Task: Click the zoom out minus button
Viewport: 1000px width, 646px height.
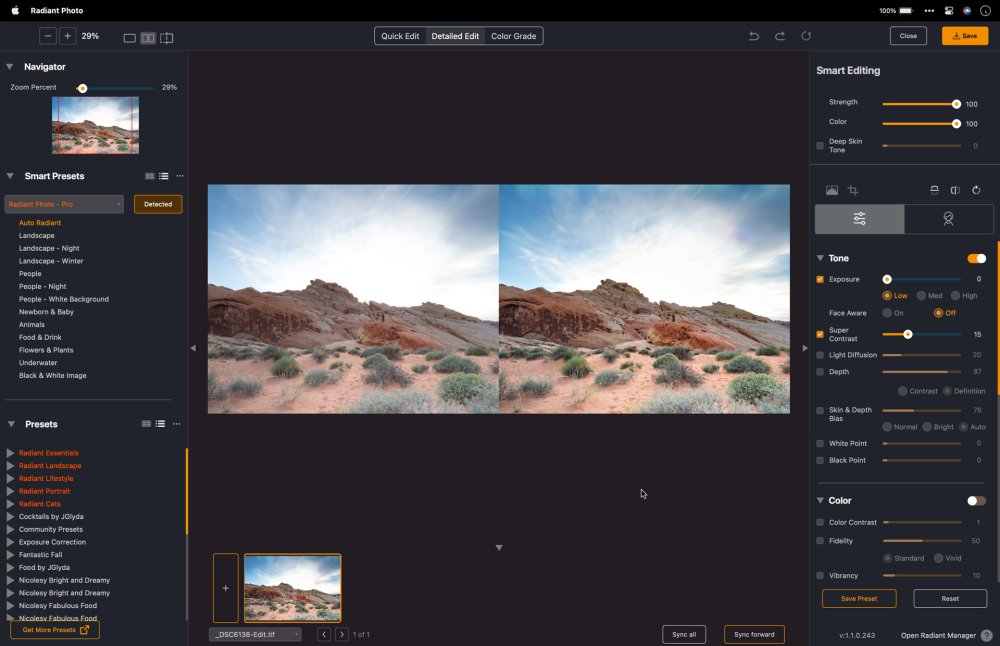Action: [x=48, y=36]
